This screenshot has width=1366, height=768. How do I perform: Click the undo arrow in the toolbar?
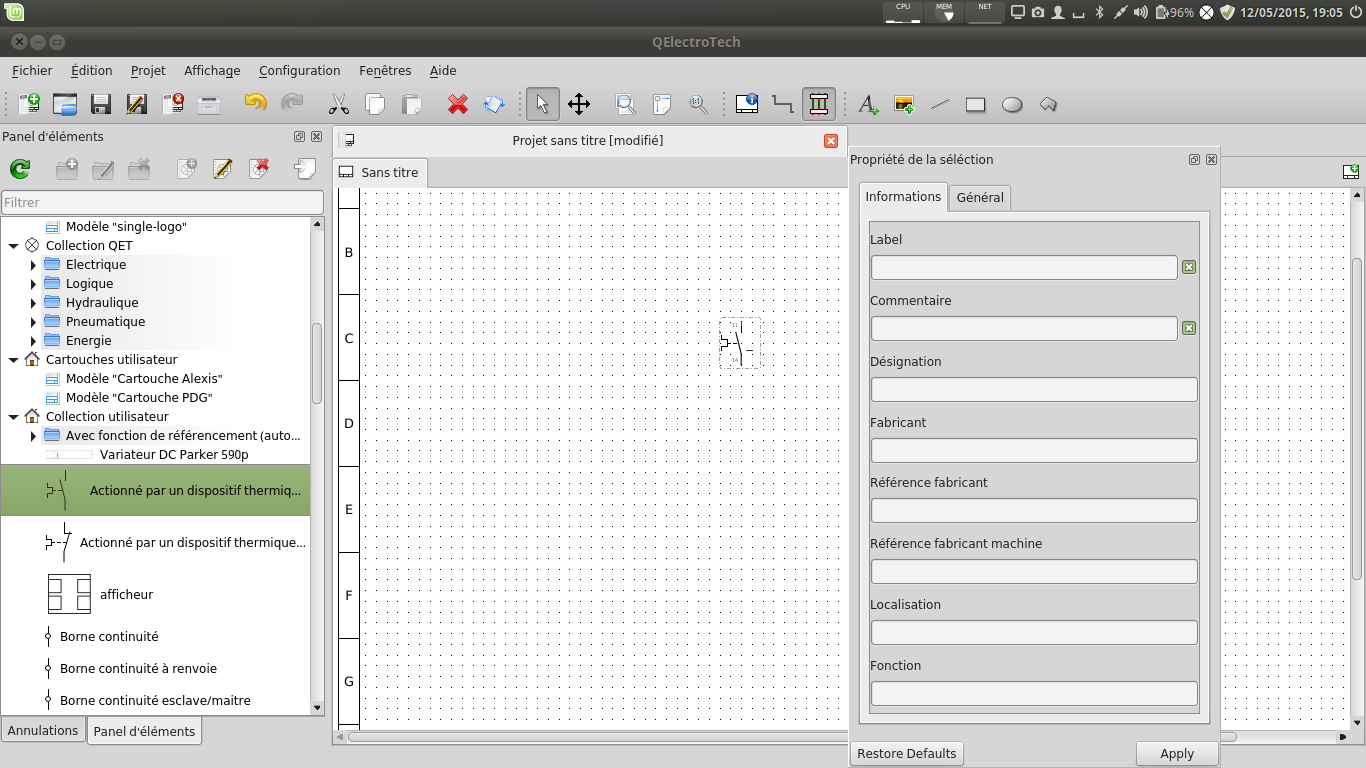[x=256, y=104]
